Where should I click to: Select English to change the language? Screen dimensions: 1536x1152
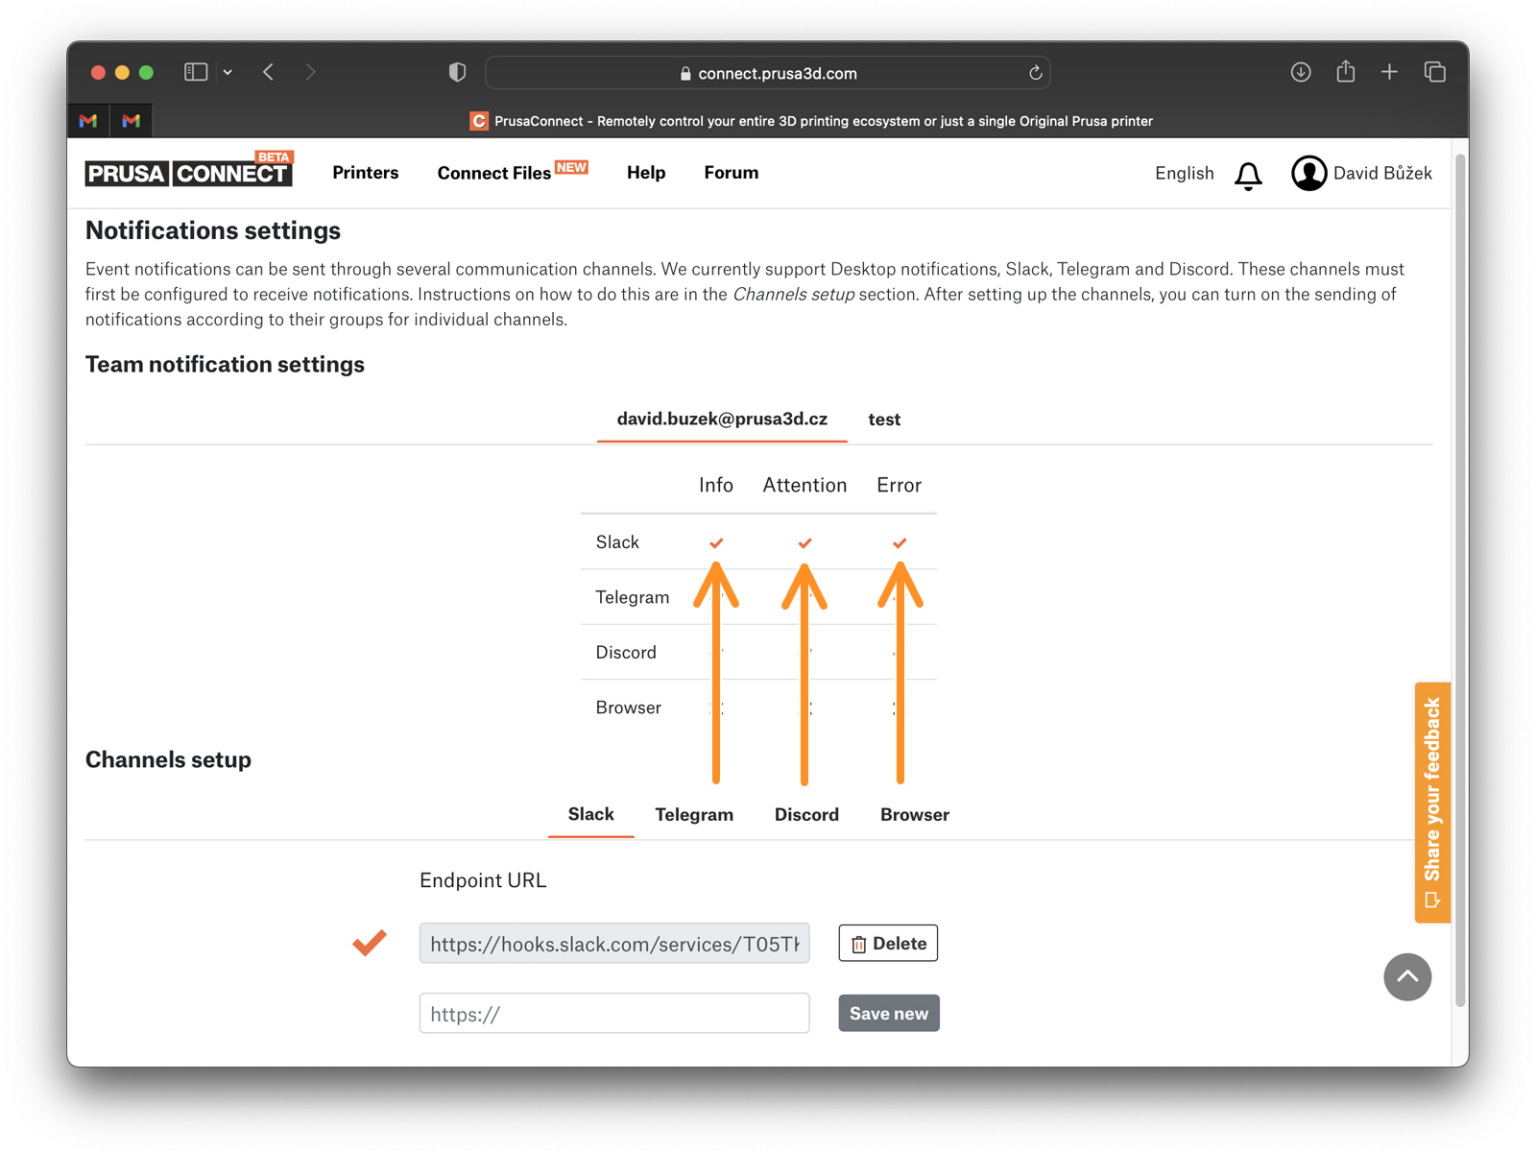[x=1183, y=173]
